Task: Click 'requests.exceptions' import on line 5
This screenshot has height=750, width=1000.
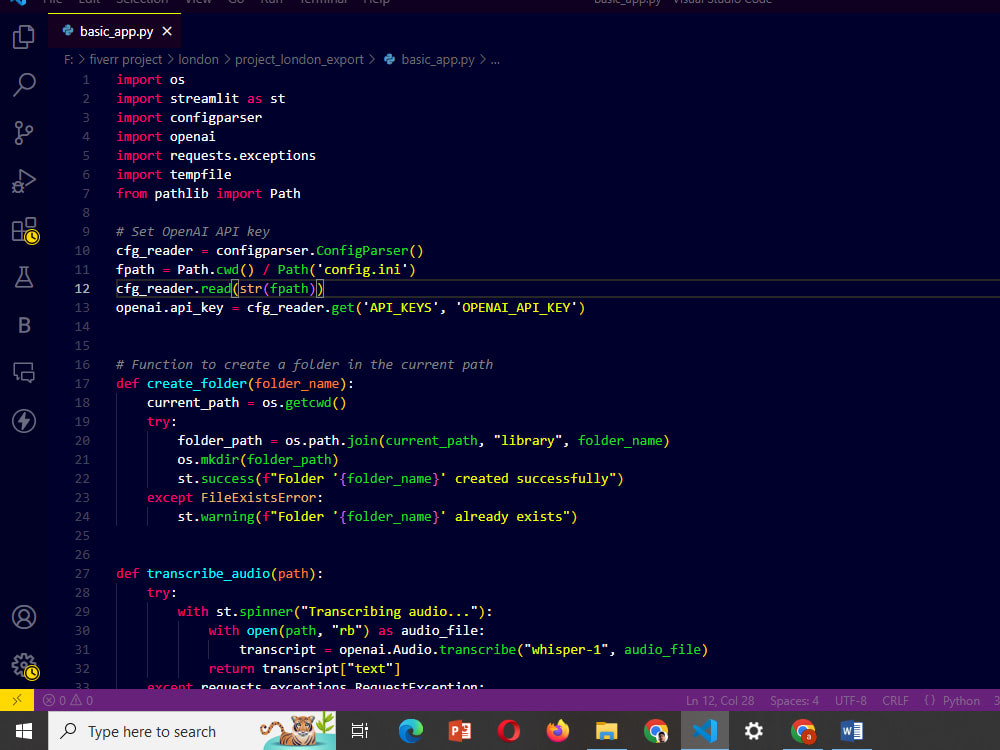Action: point(242,156)
